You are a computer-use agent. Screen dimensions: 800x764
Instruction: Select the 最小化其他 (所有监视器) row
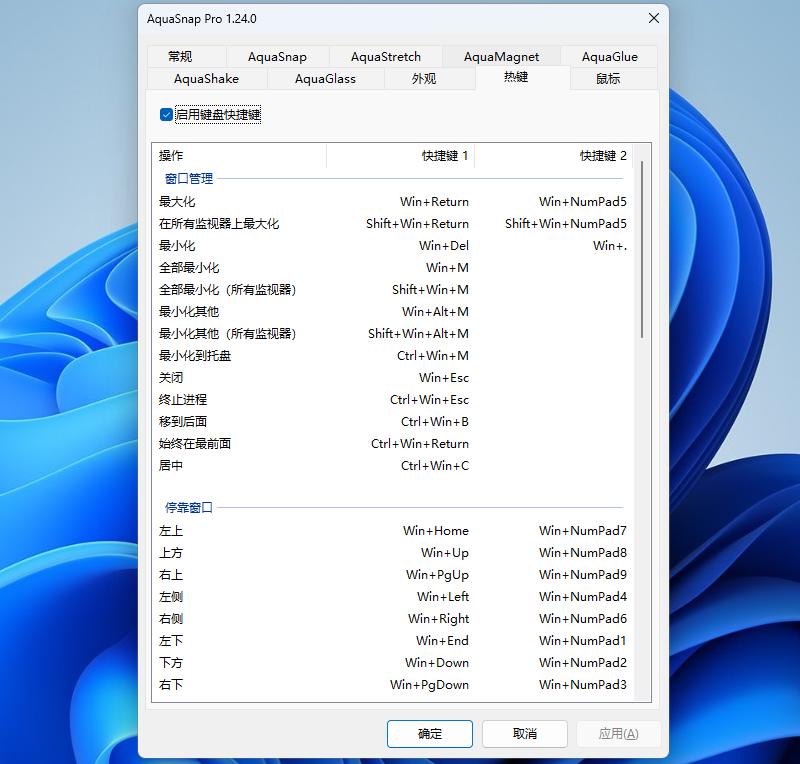(393, 333)
